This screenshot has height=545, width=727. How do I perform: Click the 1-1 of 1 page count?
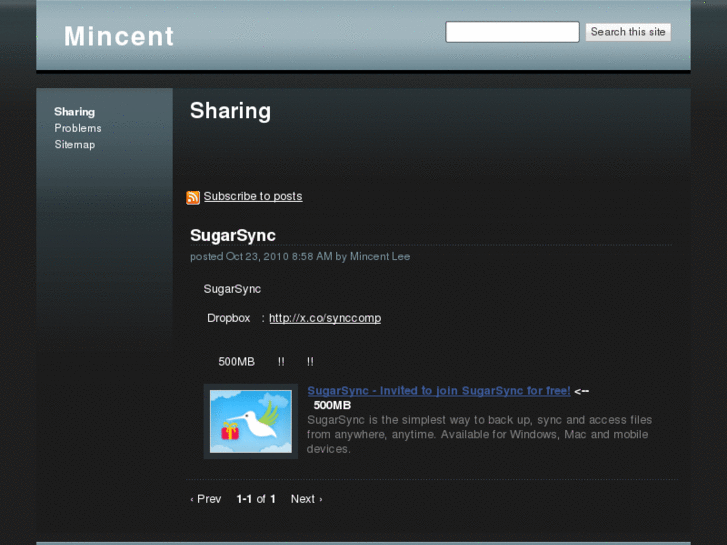coord(256,499)
